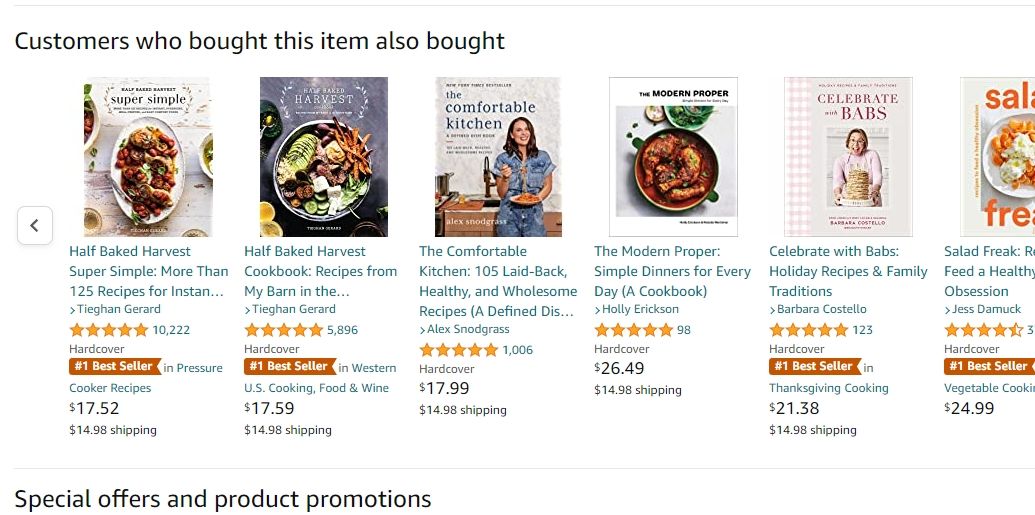
Task: Click the previous carousel arrow button
Action: point(35,225)
